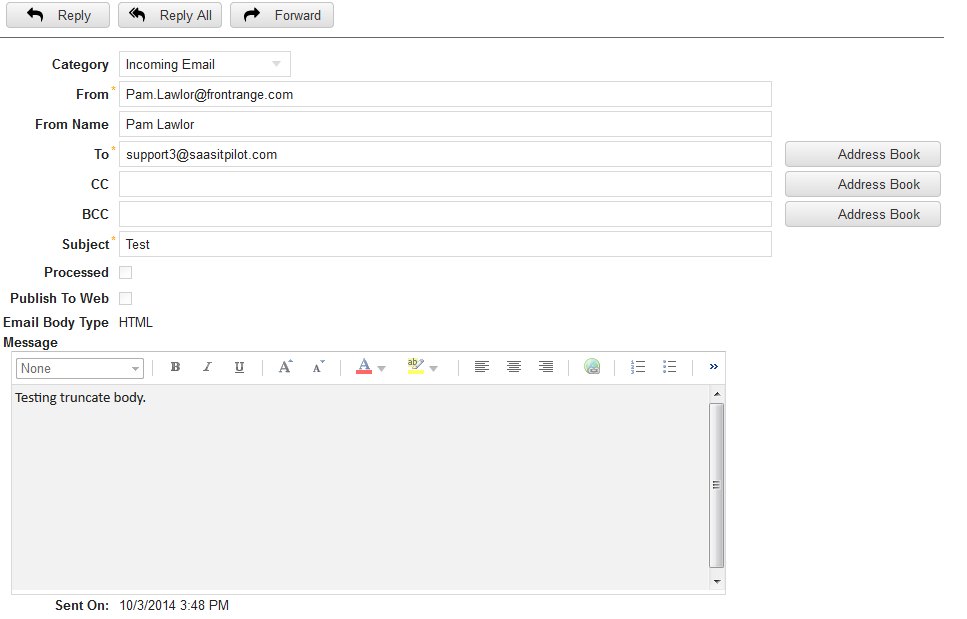This screenshot has width=967, height=619.
Task: Increase the font size of message text
Action: point(285,367)
